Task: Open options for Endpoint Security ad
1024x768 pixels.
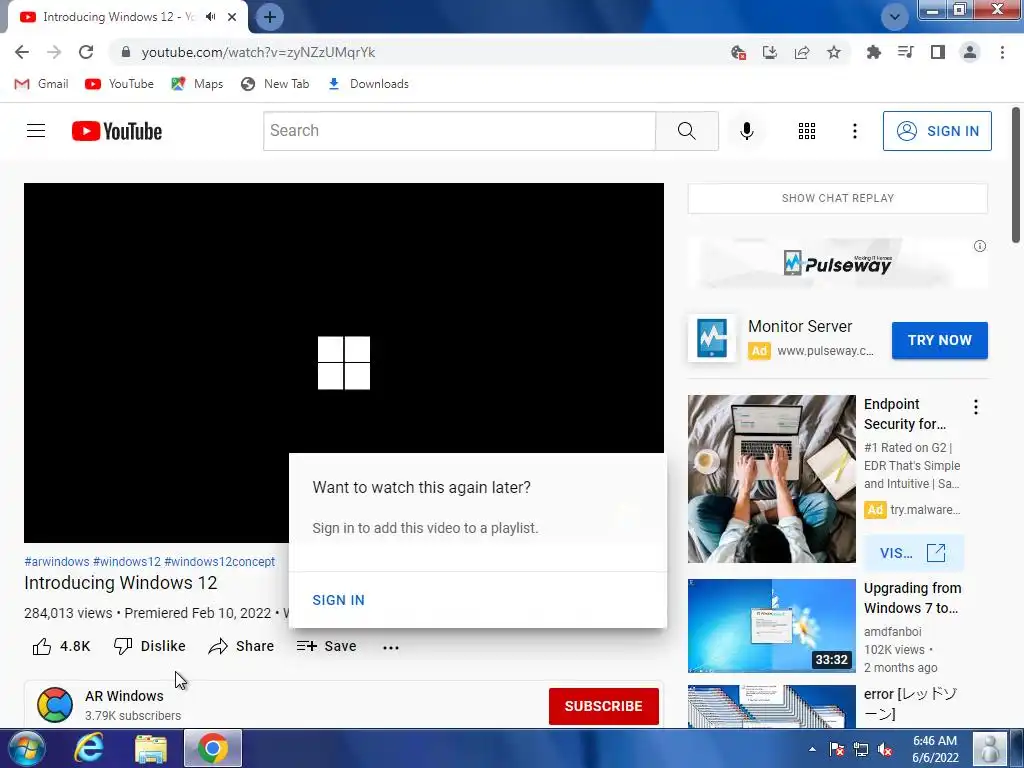Action: tap(976, 407)
